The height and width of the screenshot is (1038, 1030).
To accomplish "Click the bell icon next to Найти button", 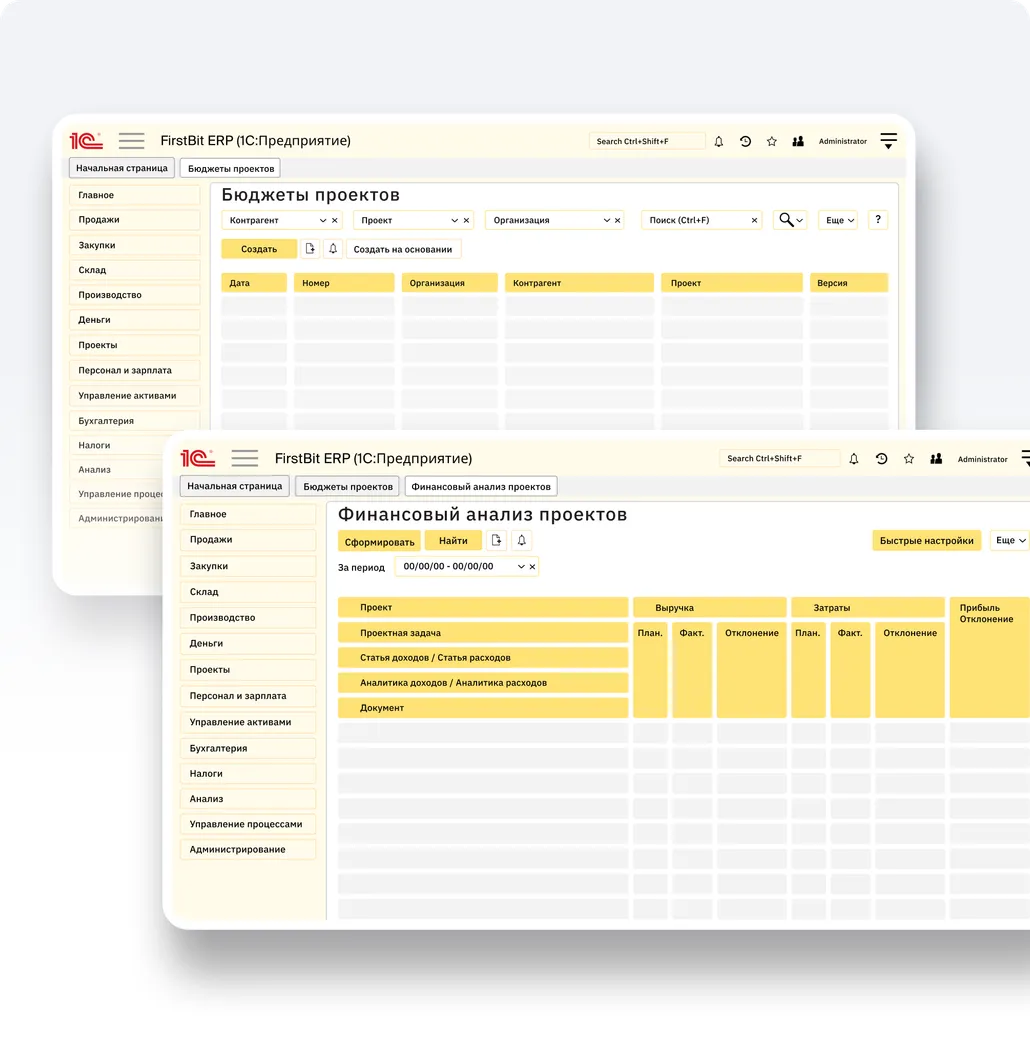I will [521, 541].
